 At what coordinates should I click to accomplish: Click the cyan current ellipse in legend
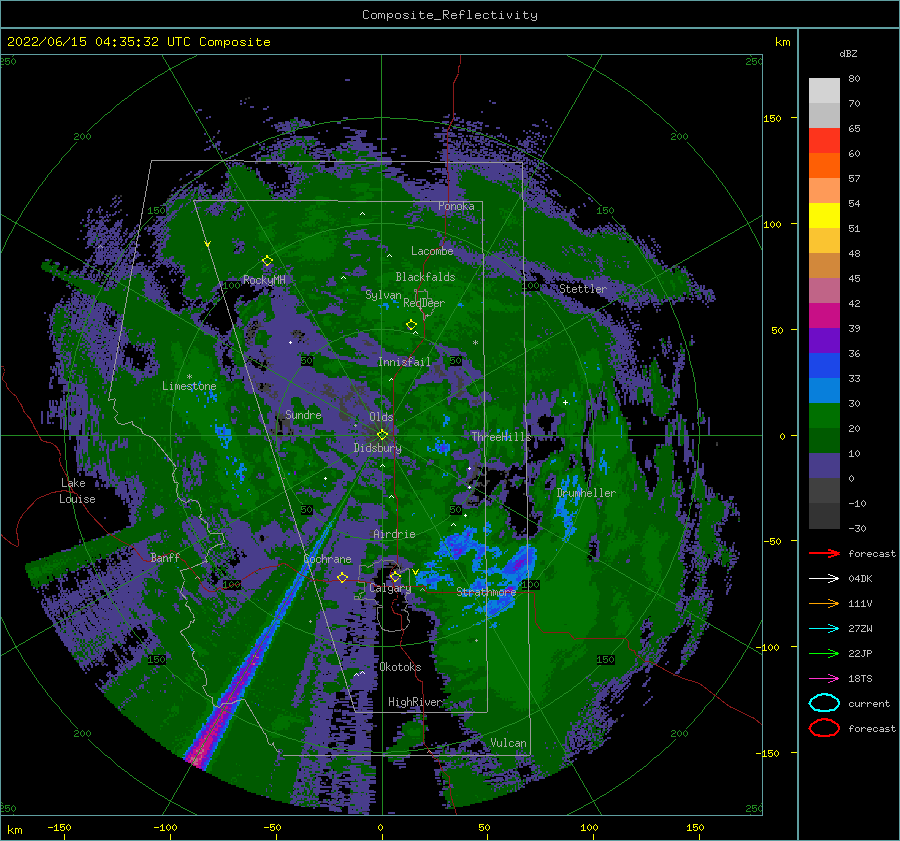(824, 703)
